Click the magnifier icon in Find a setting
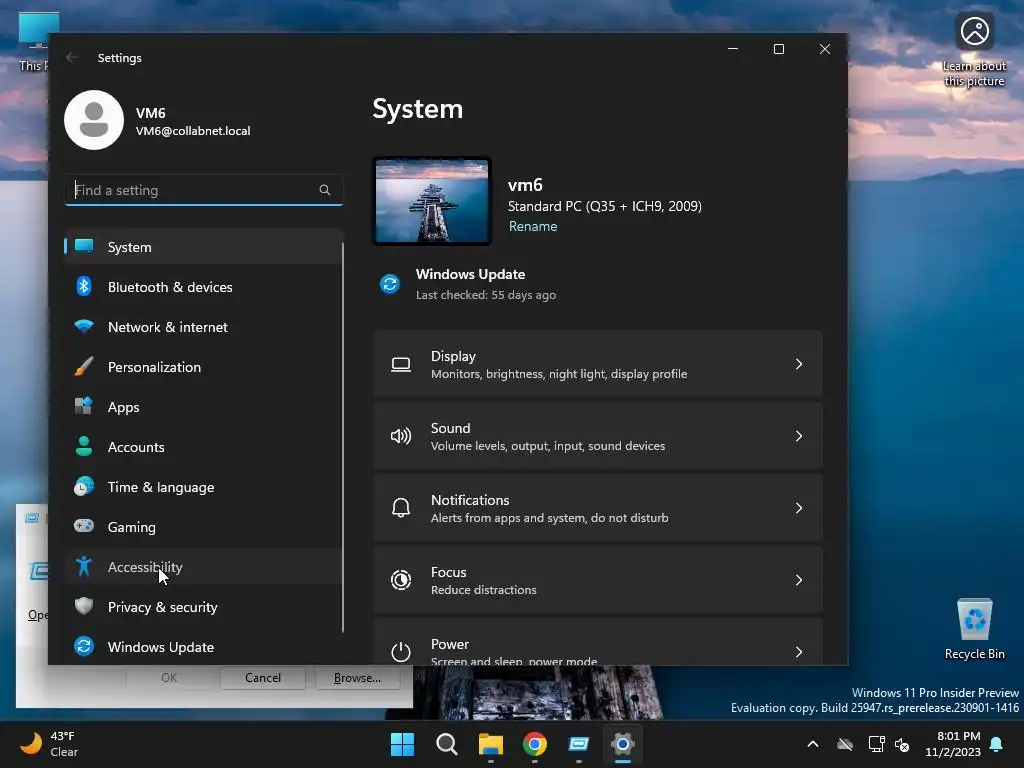Viewport: 1024px width, 768px height. tap(325, 190)
